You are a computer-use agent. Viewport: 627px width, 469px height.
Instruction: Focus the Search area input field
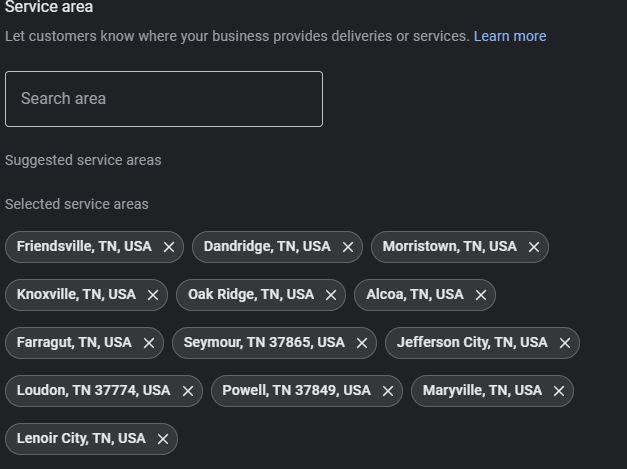coord(164,99)
